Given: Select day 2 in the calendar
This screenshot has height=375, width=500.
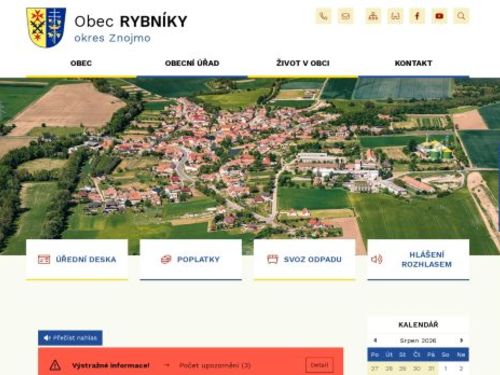Looking at the screenshot, I should pos(461,368).
